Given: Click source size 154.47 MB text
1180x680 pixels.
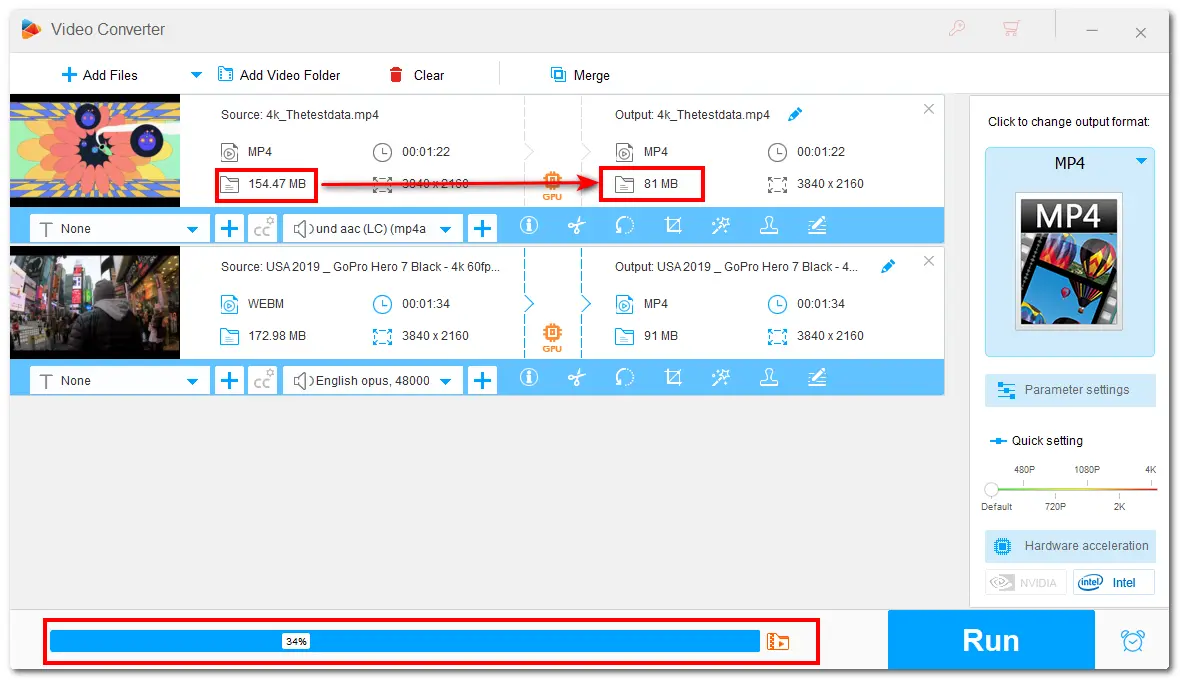Looking at the screenshot, I should point(277,184).
